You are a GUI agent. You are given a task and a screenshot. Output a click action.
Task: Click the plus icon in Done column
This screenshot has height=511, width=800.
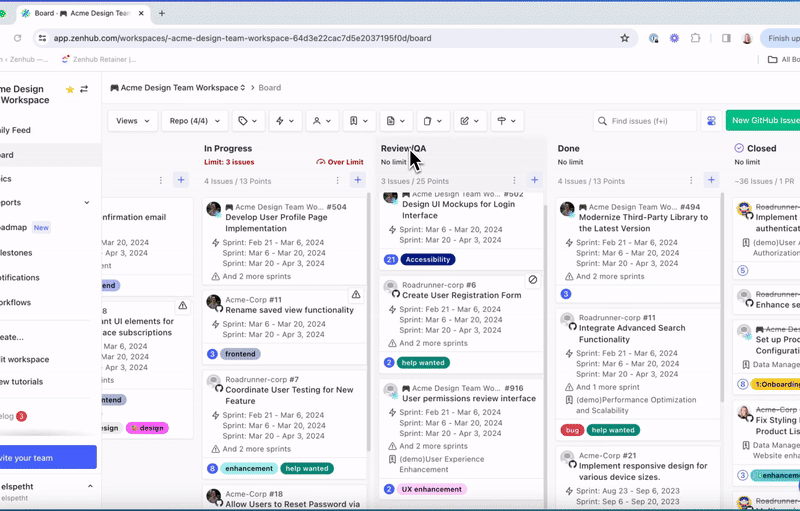(711, 180)
